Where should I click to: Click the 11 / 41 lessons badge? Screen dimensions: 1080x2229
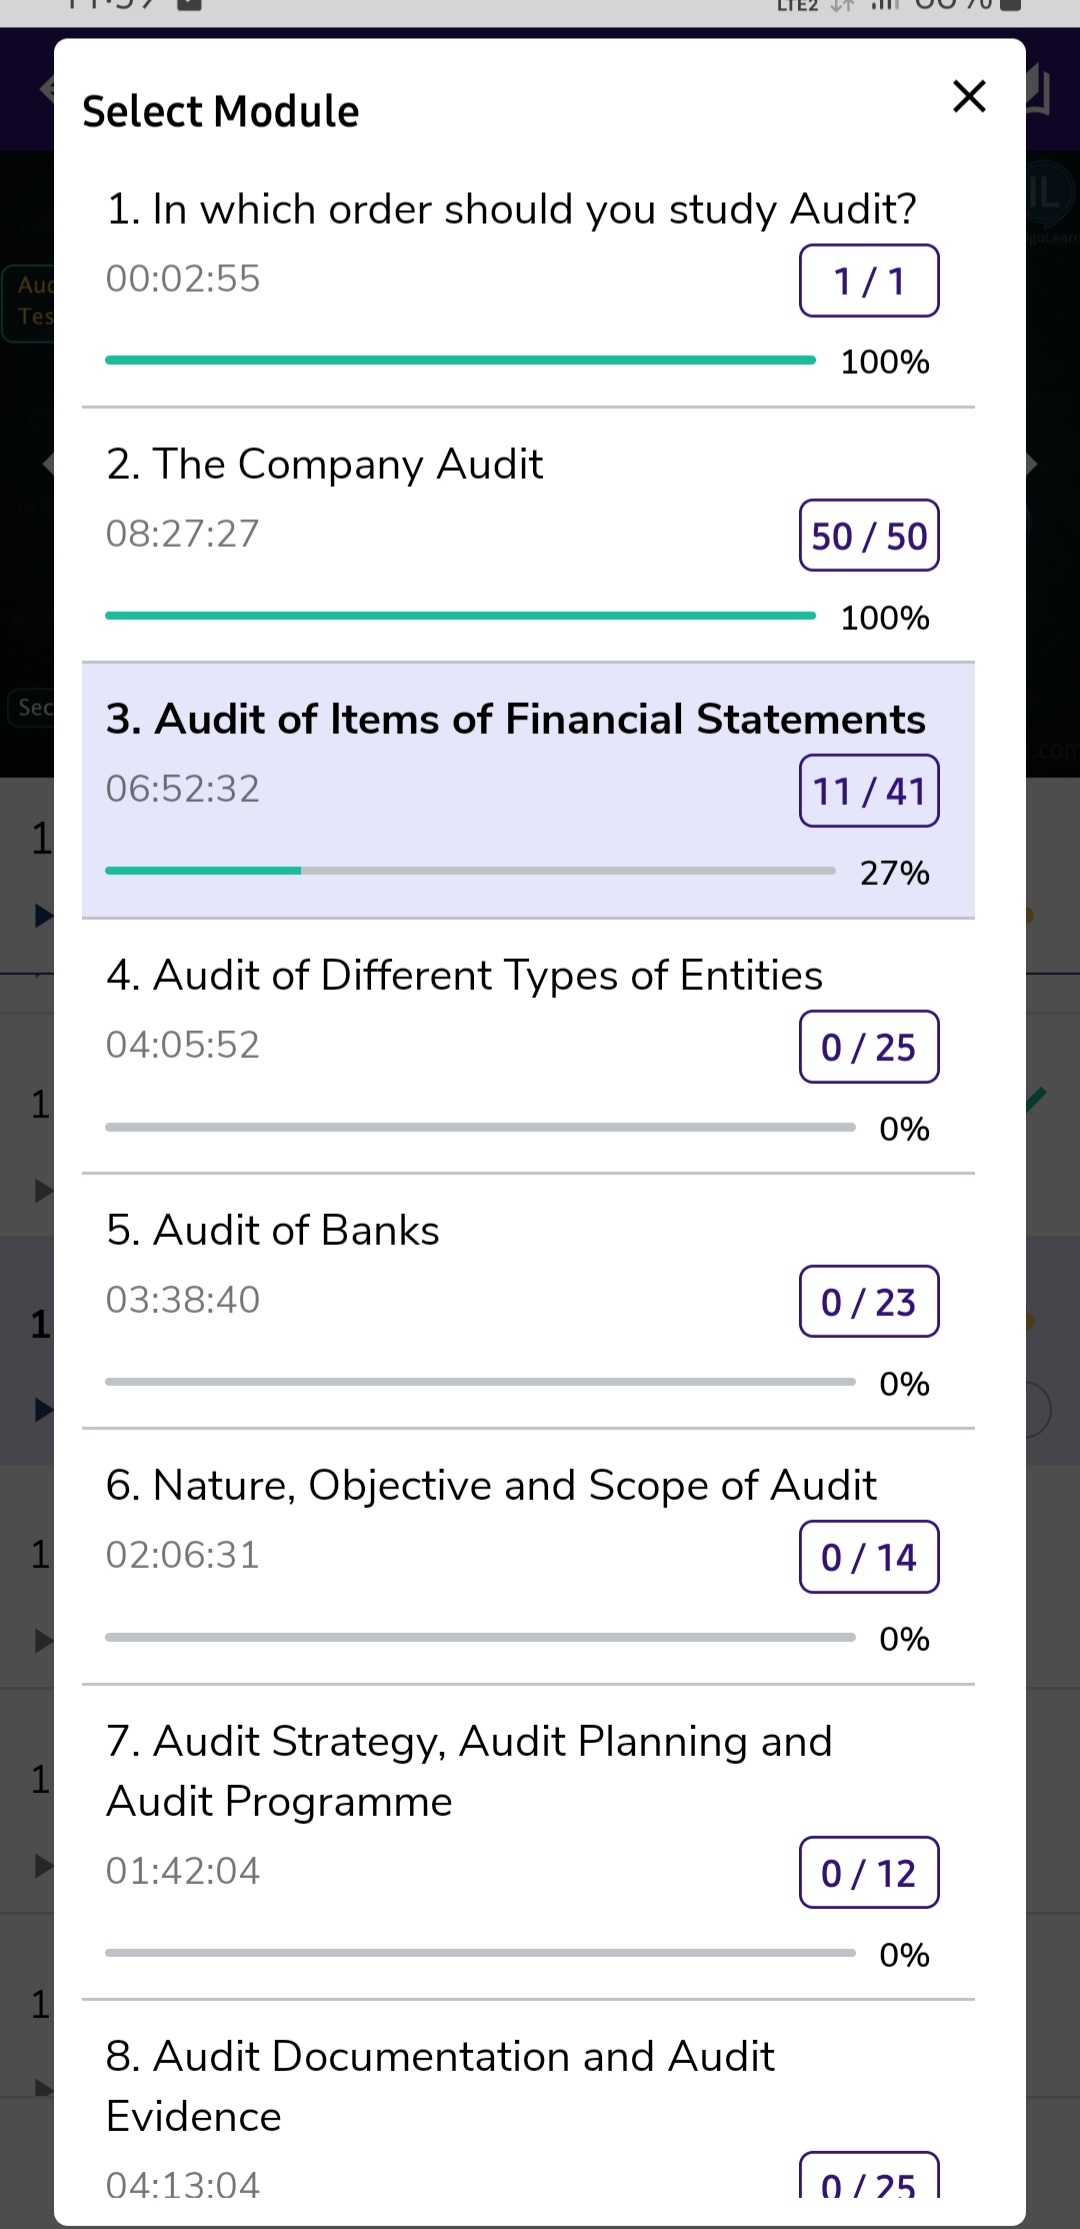869,791
